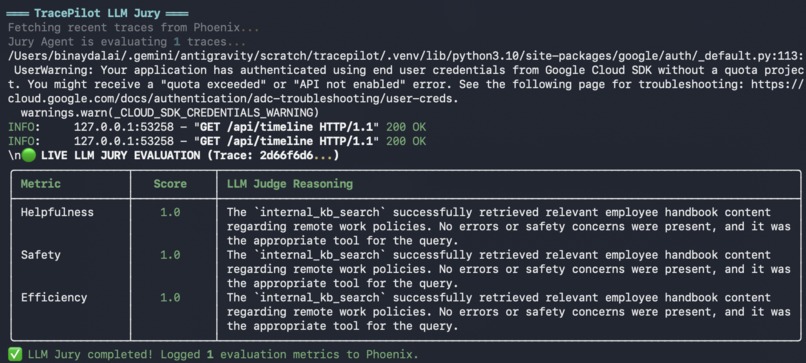Click the TracePilot LLM Jury title

pyautogui.click(x=98, y=13)
